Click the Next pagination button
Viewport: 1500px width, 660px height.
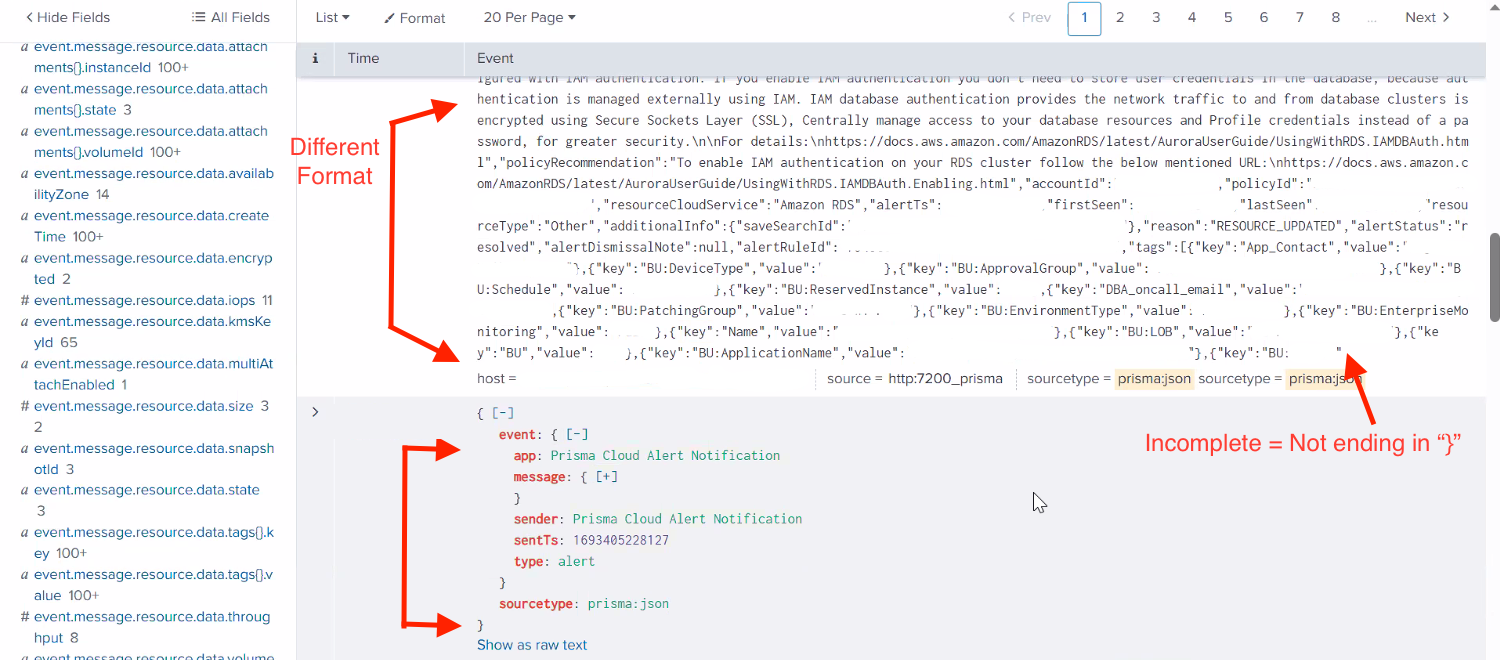click(1420, 17)
